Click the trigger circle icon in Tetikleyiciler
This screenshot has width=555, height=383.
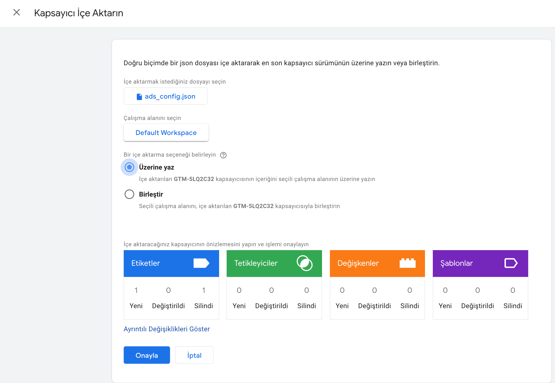point(304,263)
